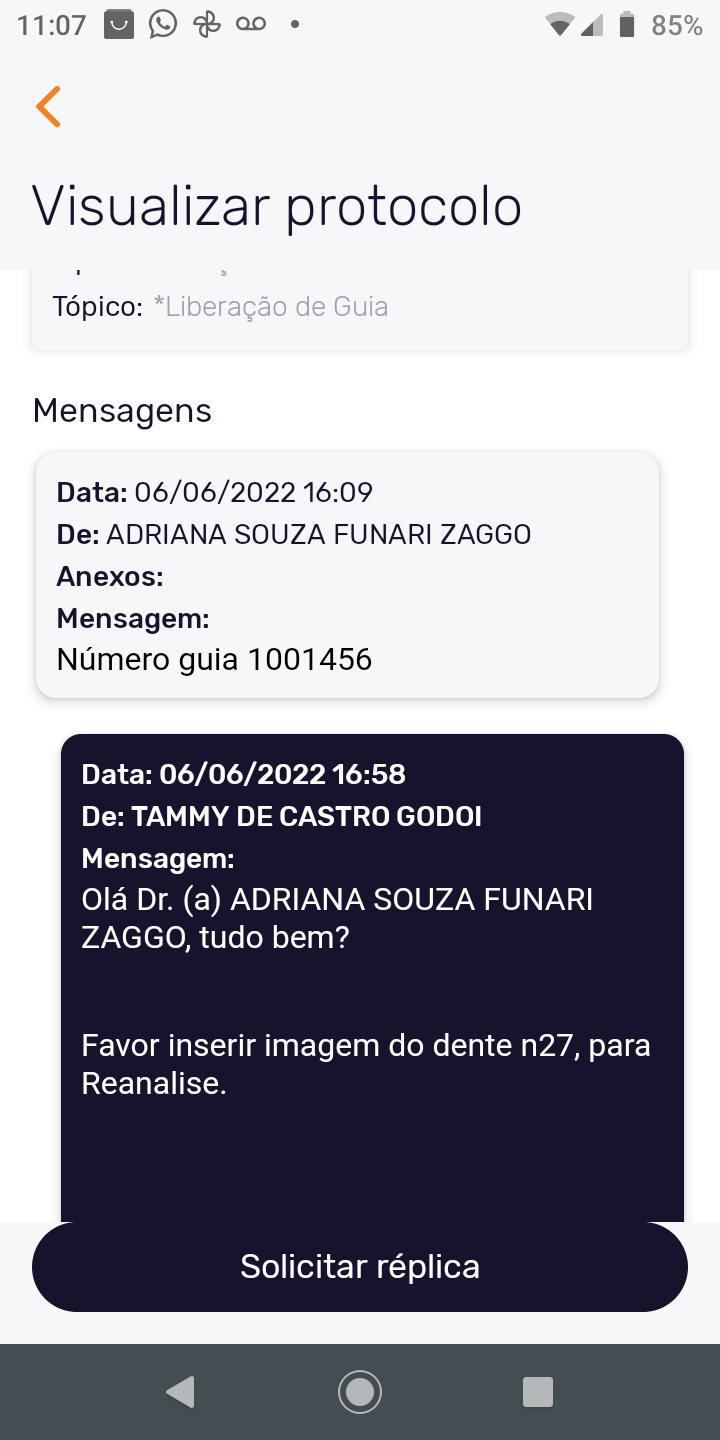This screenshot has width=720, height=1440.
Task: Tap the WhatsApp notification icon
Action: click(162, 24)
